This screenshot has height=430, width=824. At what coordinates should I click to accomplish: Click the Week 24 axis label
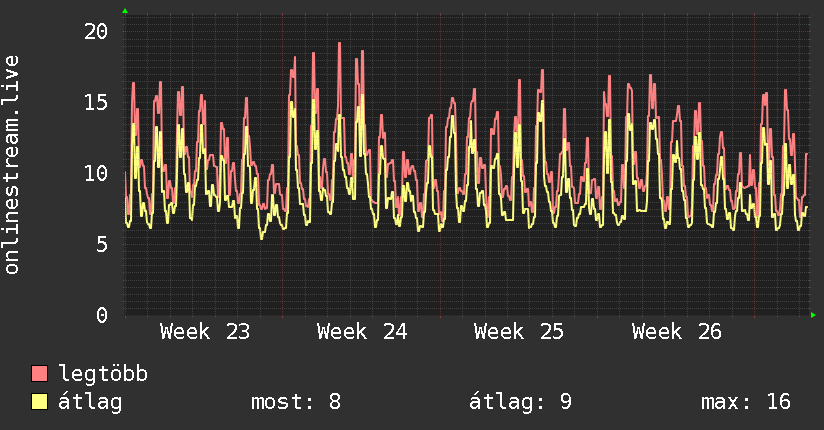point(362,332)
